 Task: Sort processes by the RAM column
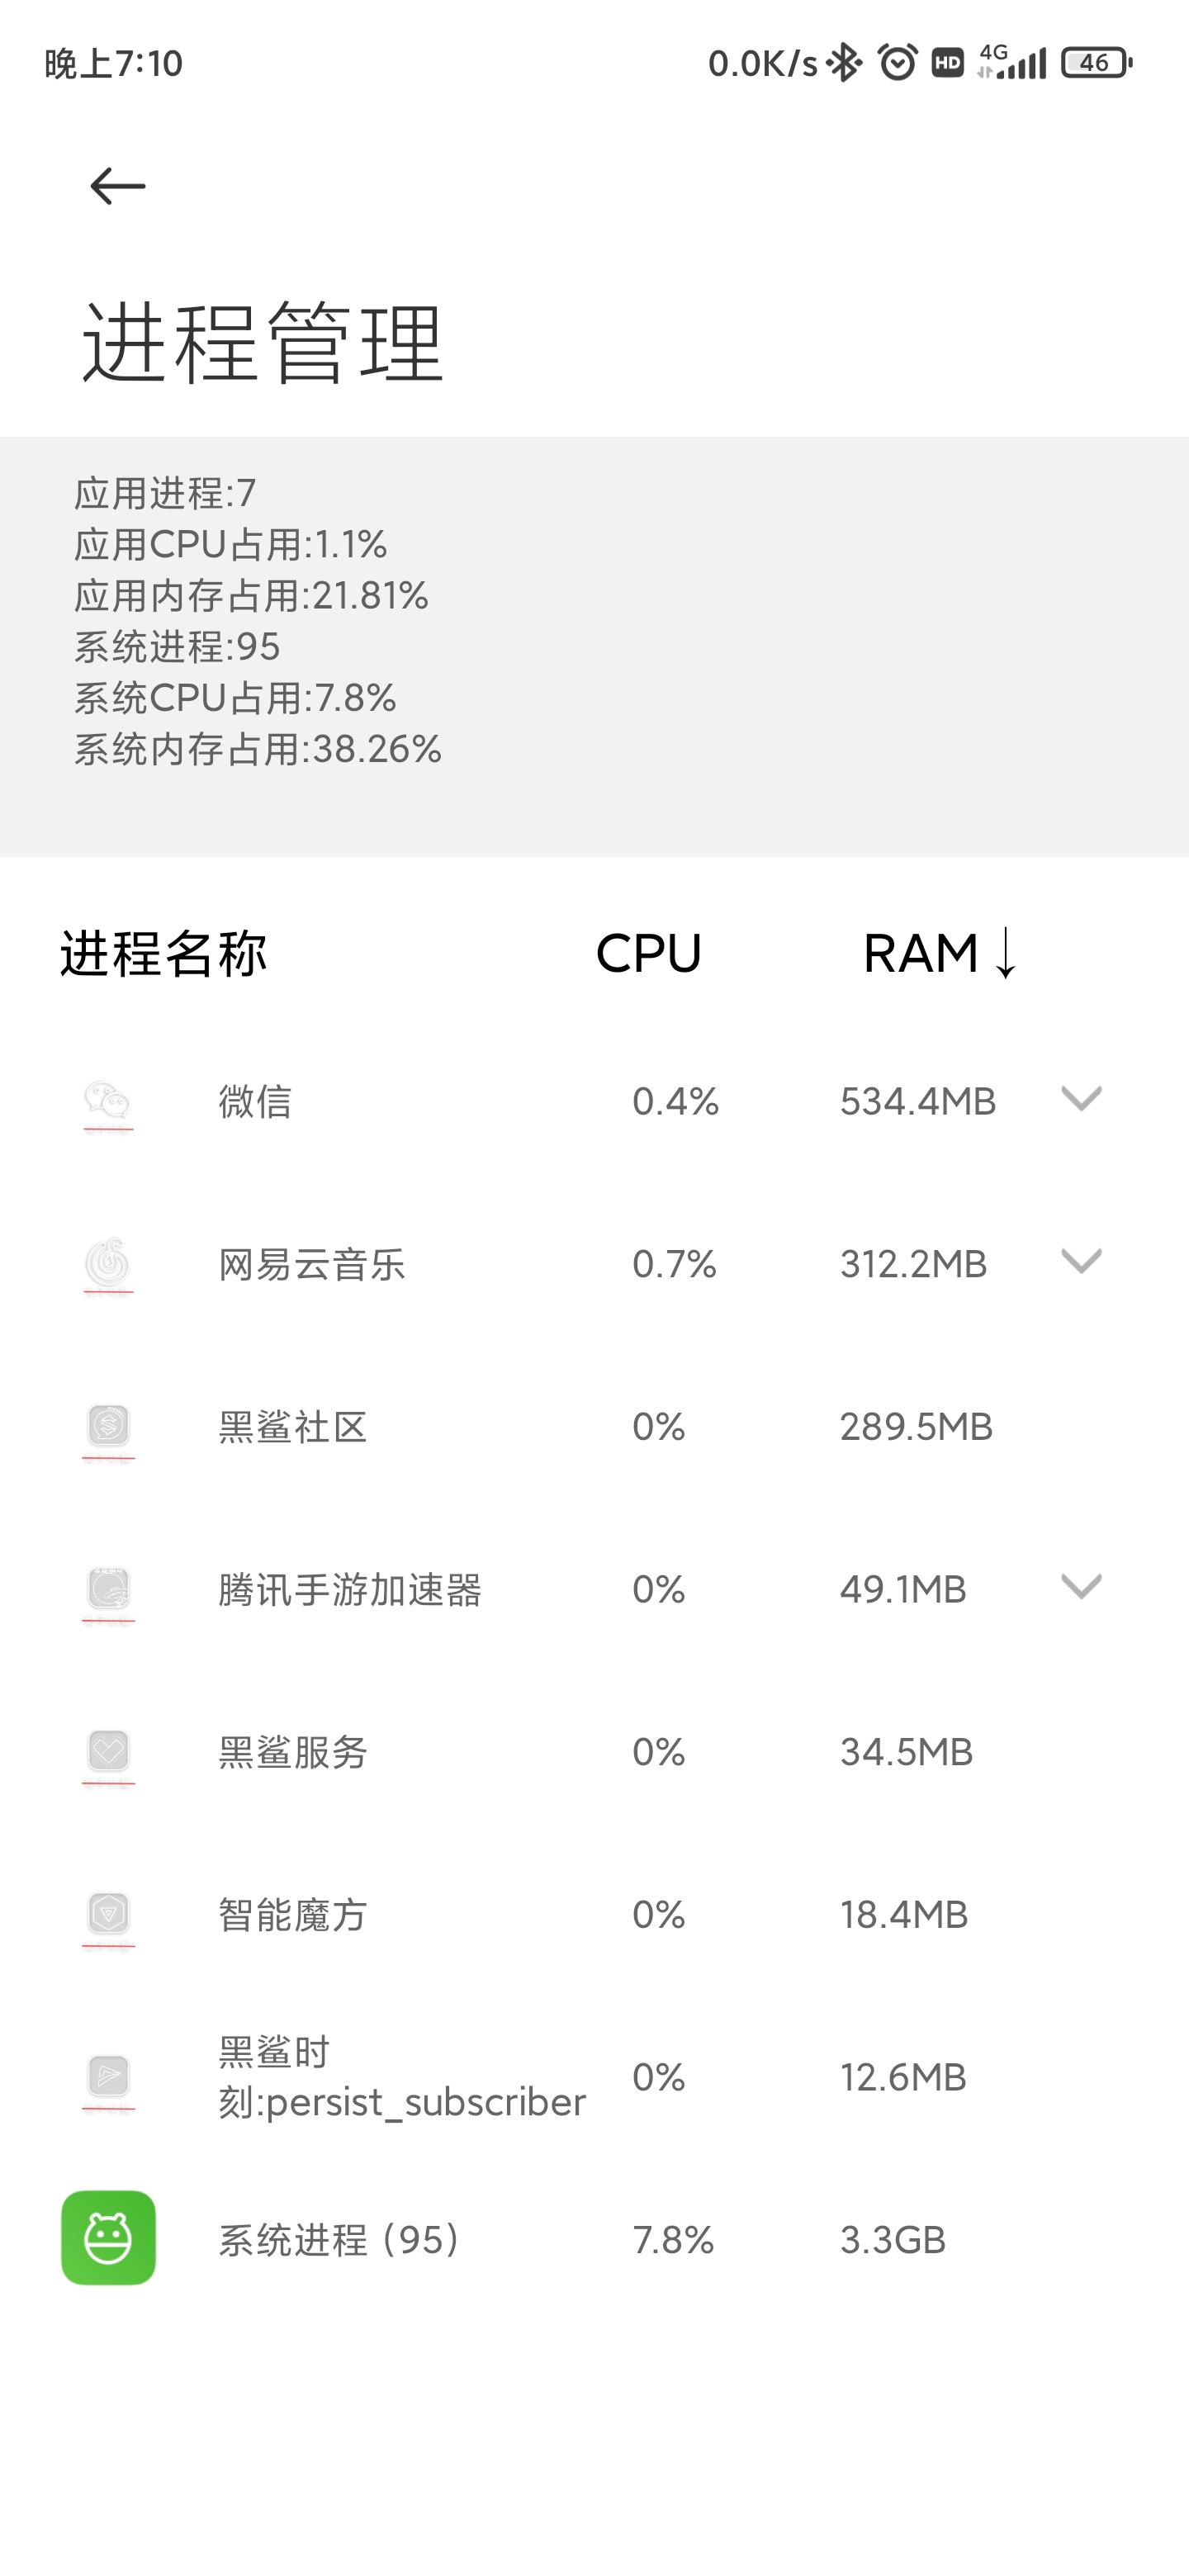click(938, 953)
